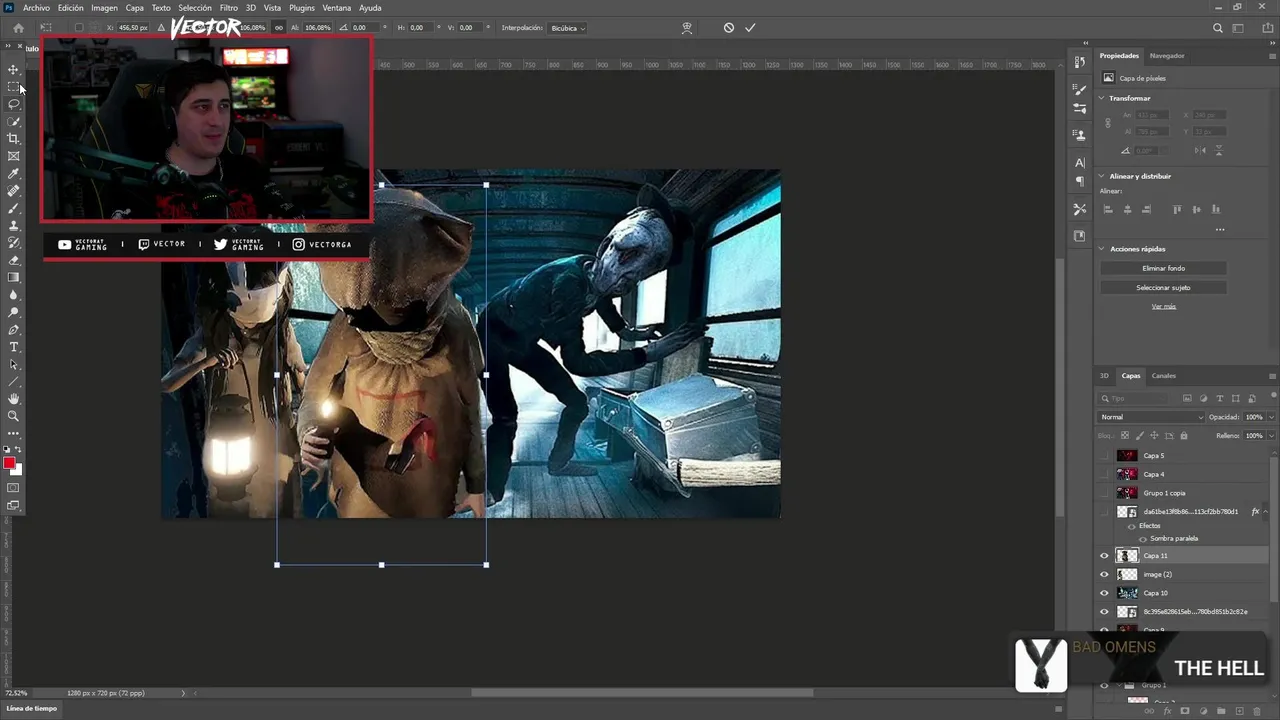Collapse the Transformar section
This screenshot has height=720, width=1280.
click(x=1101, y=98)
